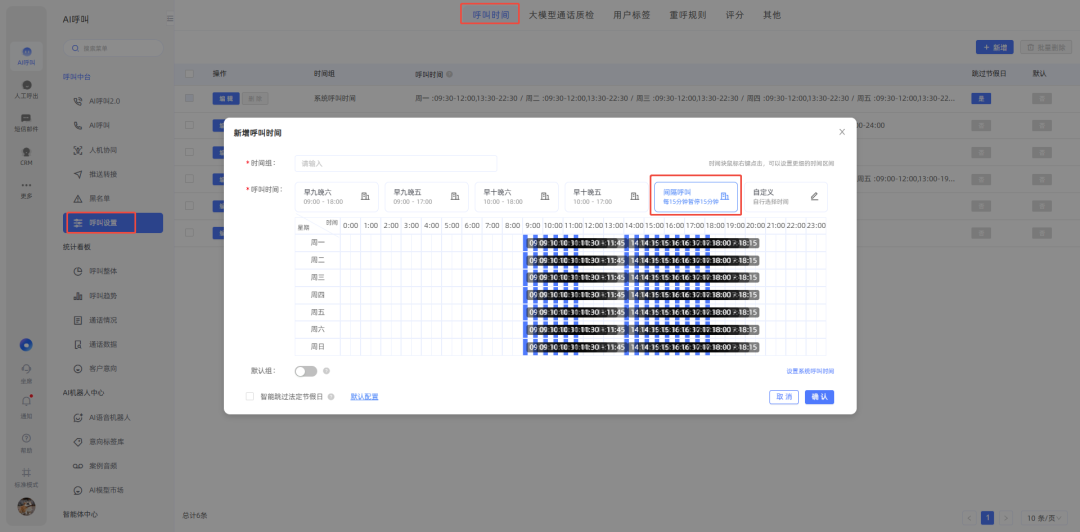Open AI呼叫2.0 in sidebar menu
Image resolution: width=1080 pixels, height=532 pixels.
tap(105, 101)
